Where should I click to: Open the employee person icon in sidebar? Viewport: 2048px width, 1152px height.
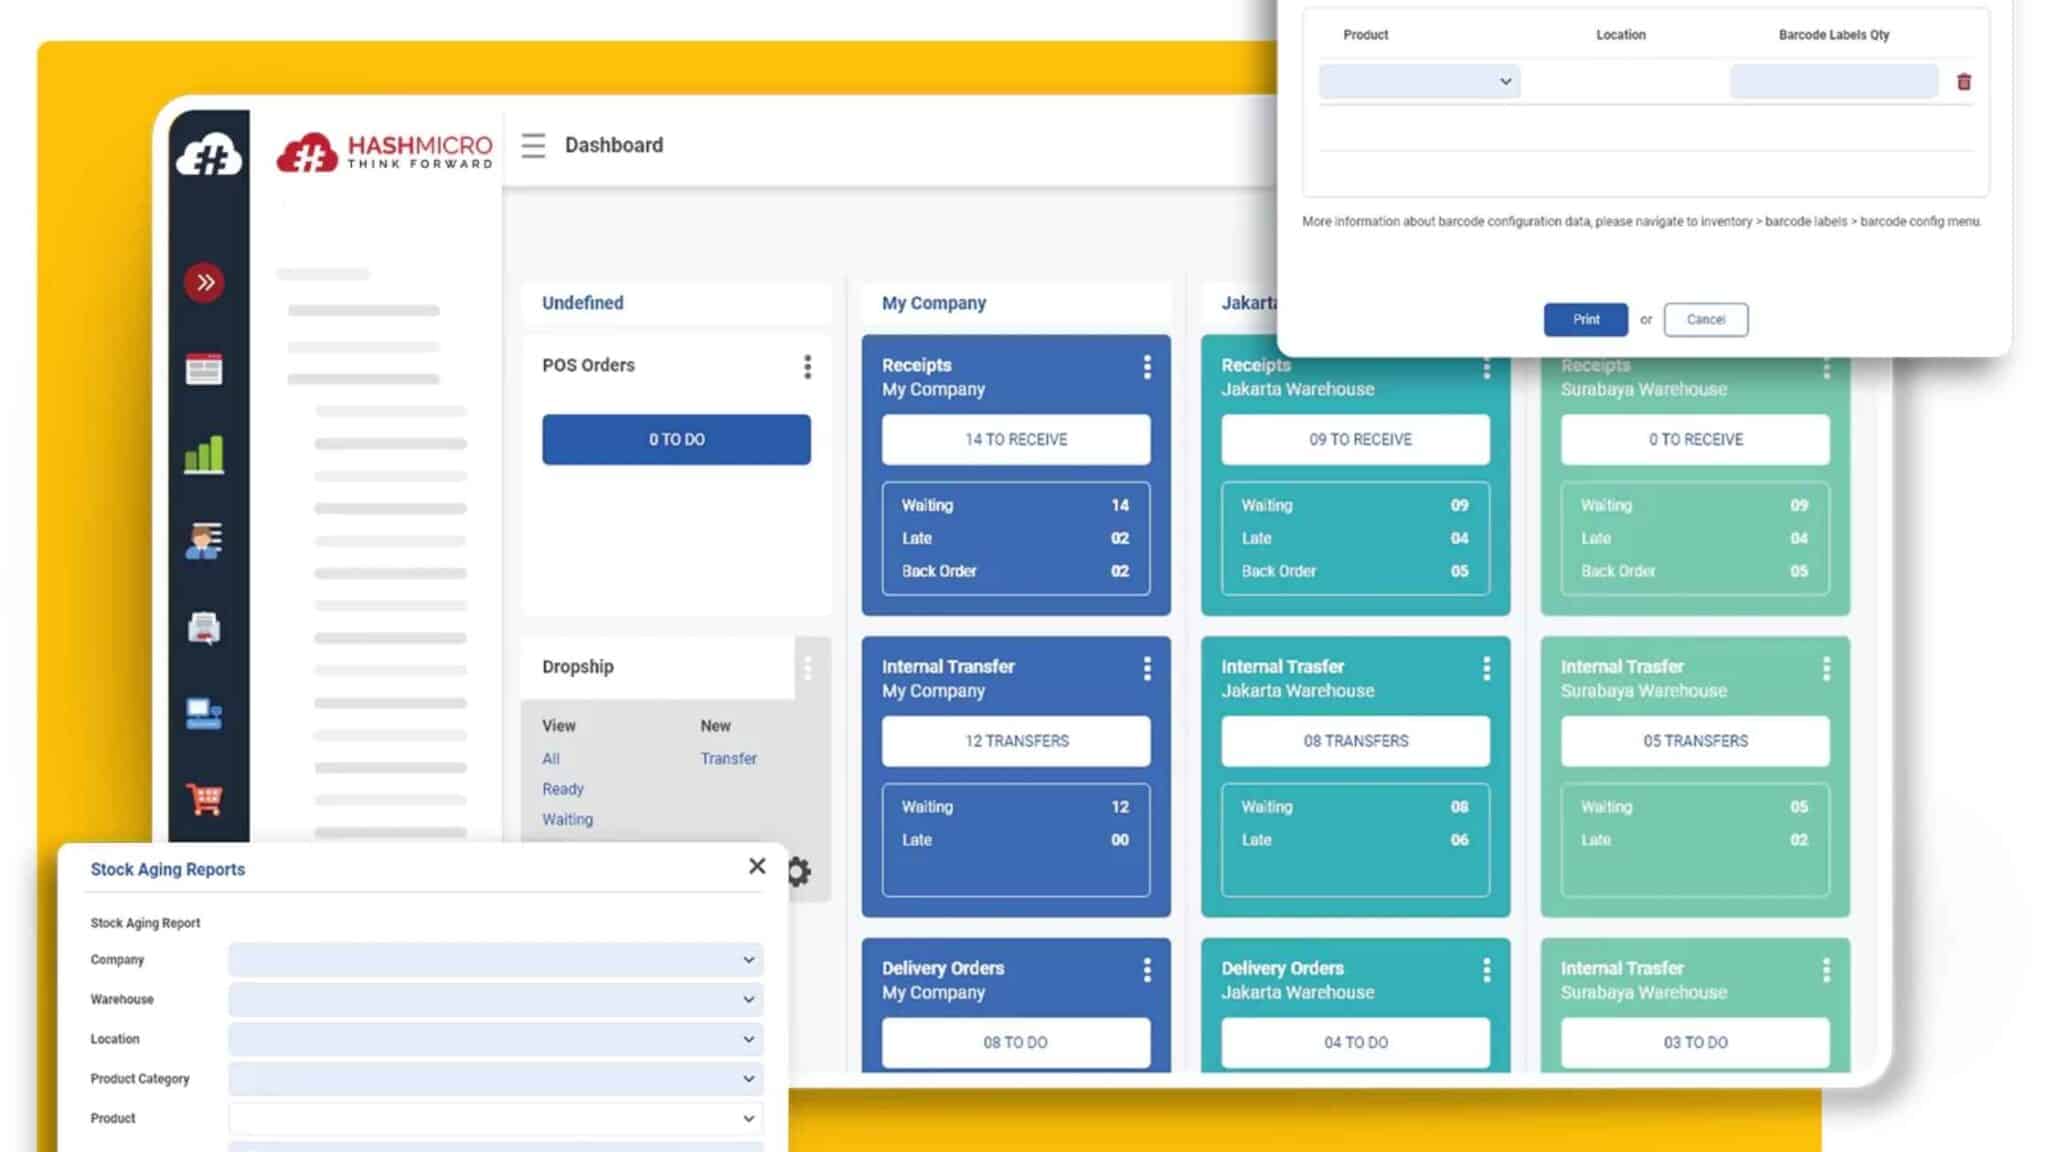pos(204,541)
